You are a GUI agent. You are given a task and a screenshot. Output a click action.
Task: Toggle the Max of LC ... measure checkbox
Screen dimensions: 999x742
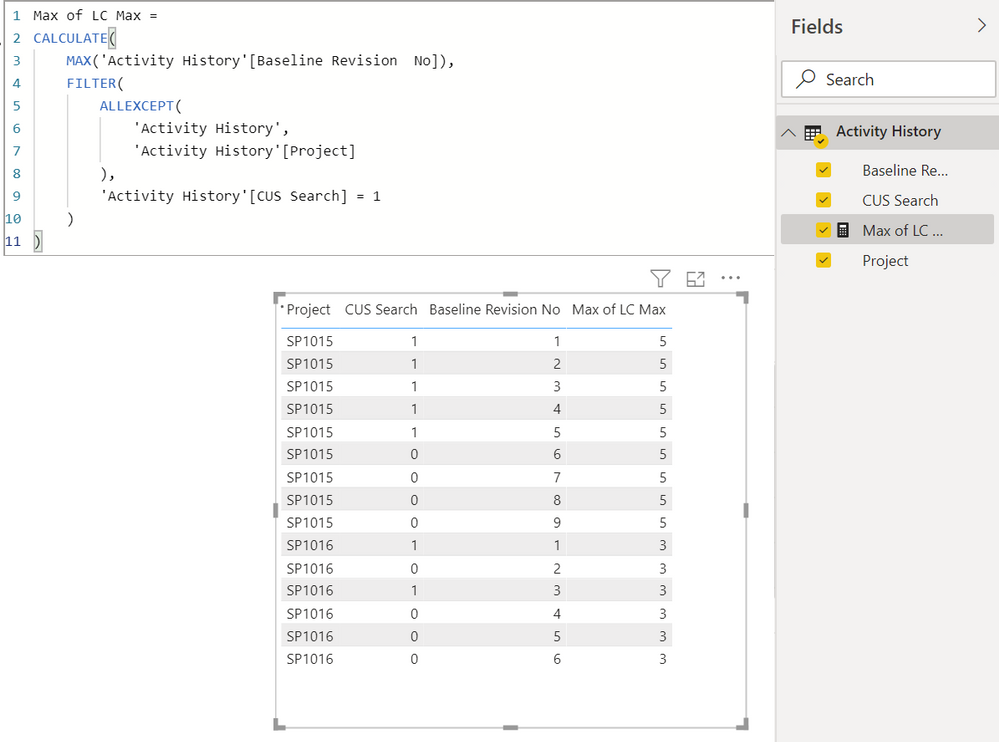coord(823,230)
